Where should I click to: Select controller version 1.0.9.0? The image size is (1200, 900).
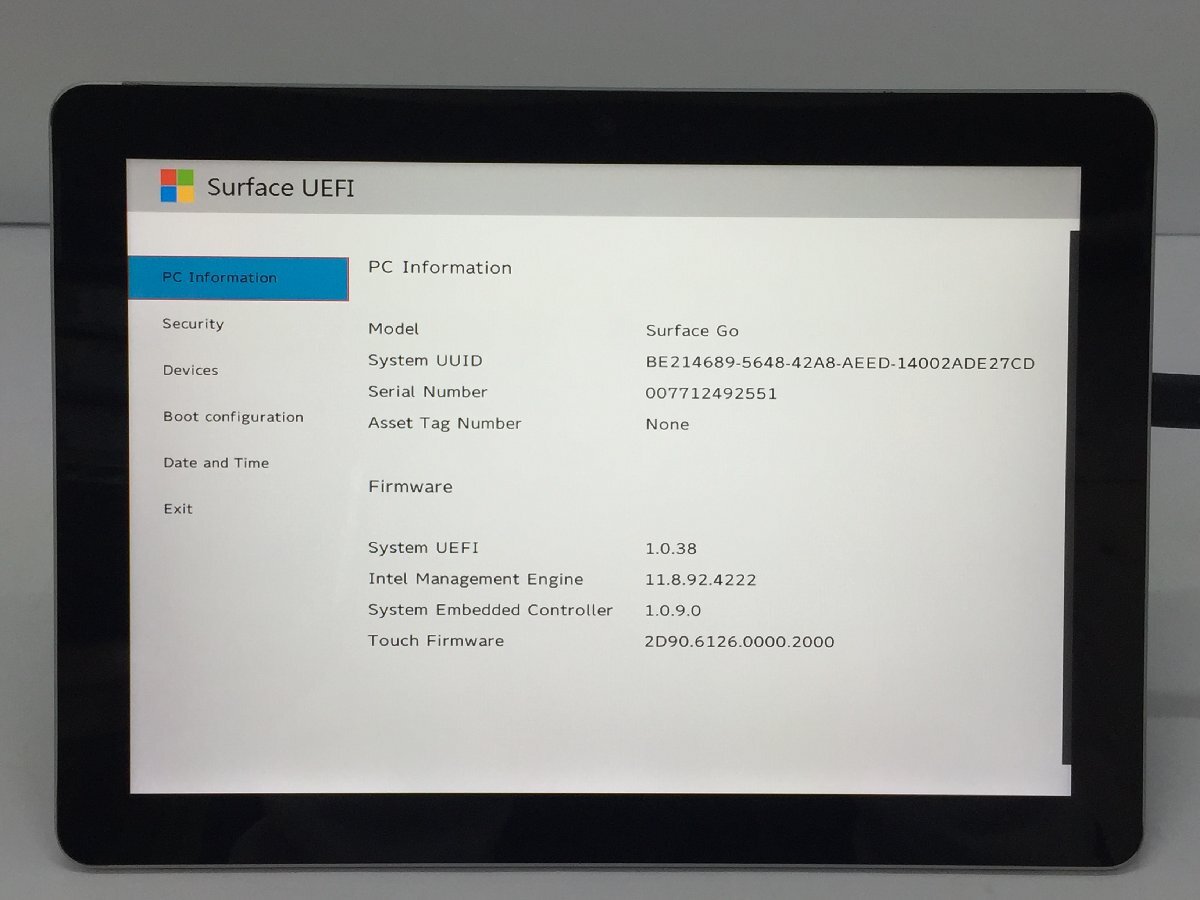pyautogui.click(x=673, y=611)
